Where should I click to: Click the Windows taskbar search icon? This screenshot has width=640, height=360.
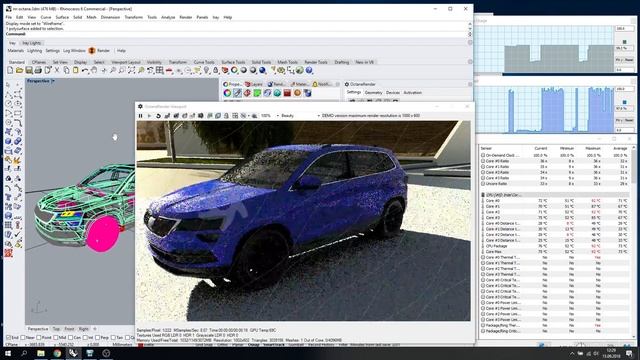(24, 353)
